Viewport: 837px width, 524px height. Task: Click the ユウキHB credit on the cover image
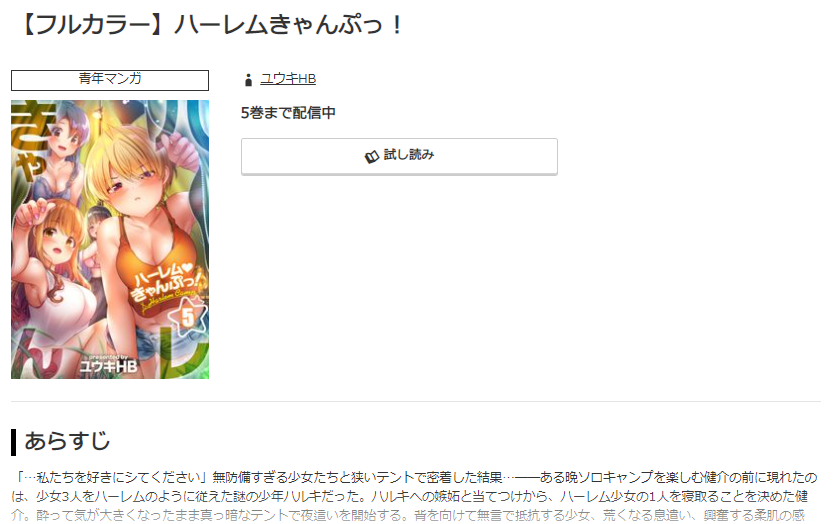click(108, 367)
